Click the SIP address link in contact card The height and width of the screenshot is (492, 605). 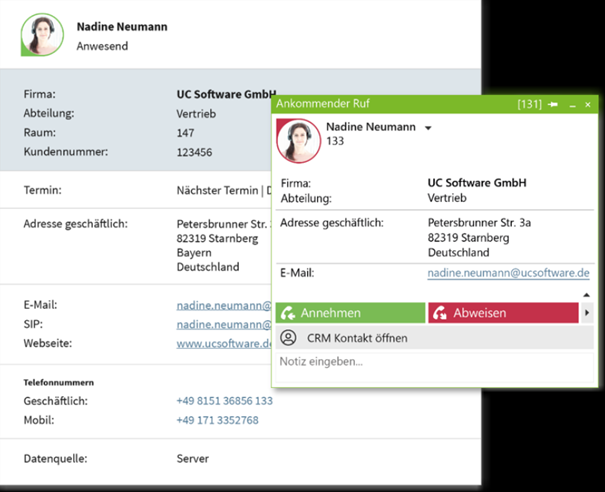coord(224,325)
